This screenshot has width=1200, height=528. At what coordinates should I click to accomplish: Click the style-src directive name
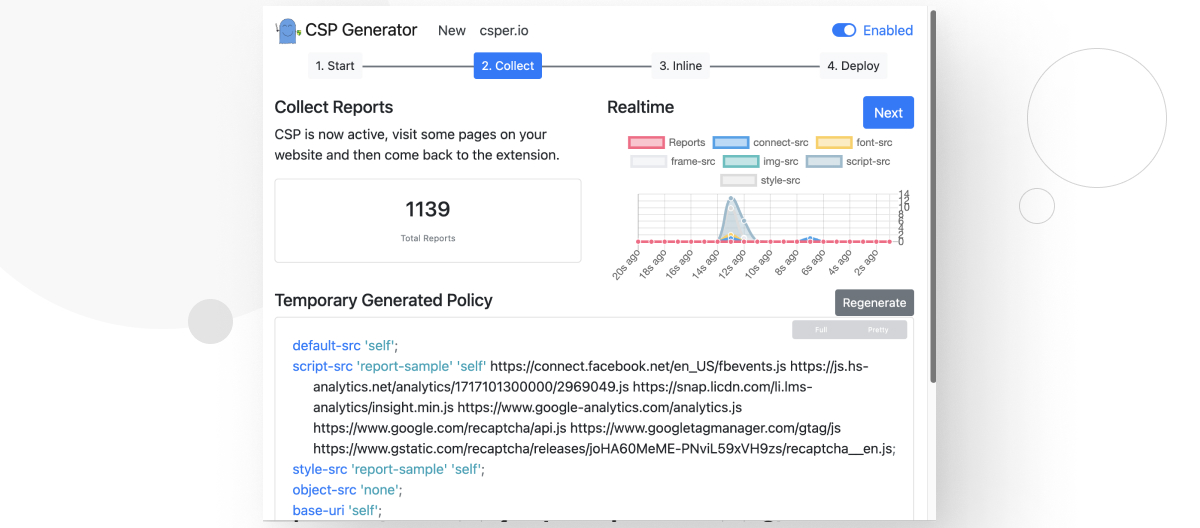[320, 469]
